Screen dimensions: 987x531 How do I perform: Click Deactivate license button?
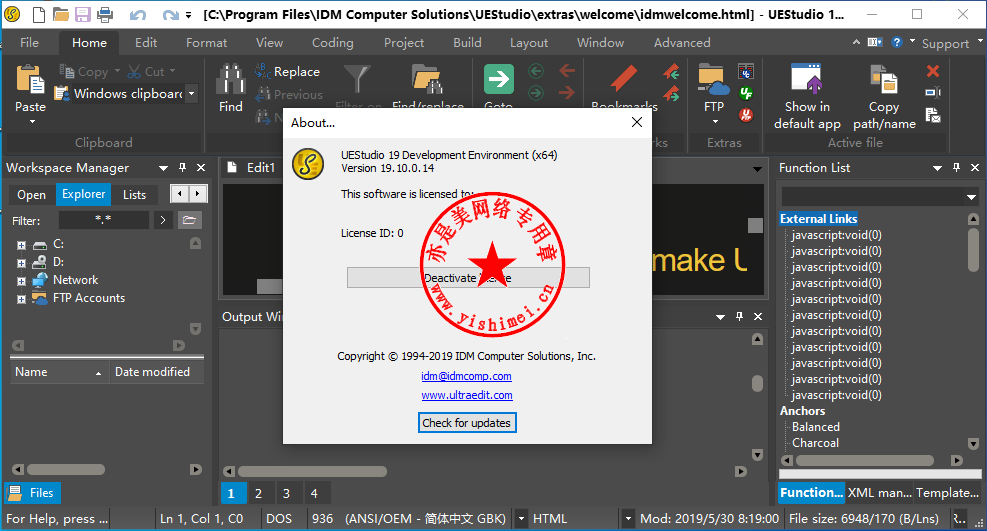[x=468, y=277]
